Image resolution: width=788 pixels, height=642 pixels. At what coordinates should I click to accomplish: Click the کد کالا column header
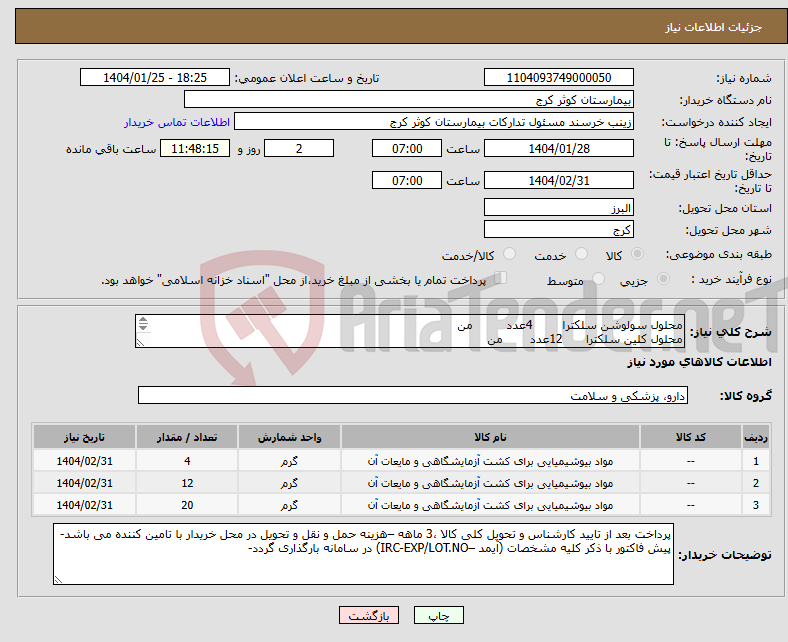tap(691, 437)
